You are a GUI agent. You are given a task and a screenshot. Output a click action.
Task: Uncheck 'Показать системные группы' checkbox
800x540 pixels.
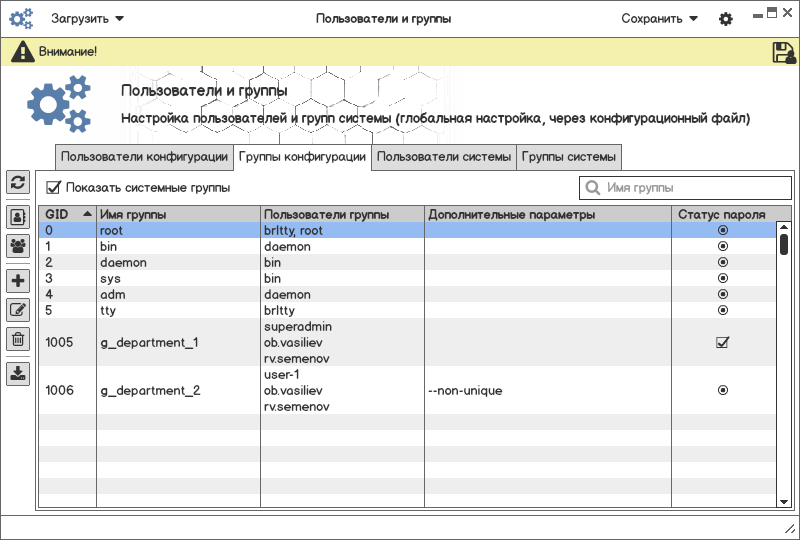(54, 187)
